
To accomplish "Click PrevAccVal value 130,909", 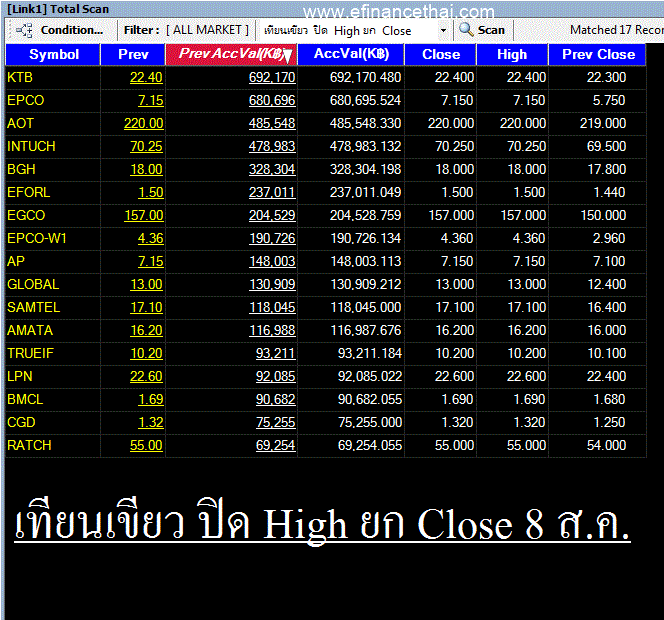I will click(x=272, y=284).
